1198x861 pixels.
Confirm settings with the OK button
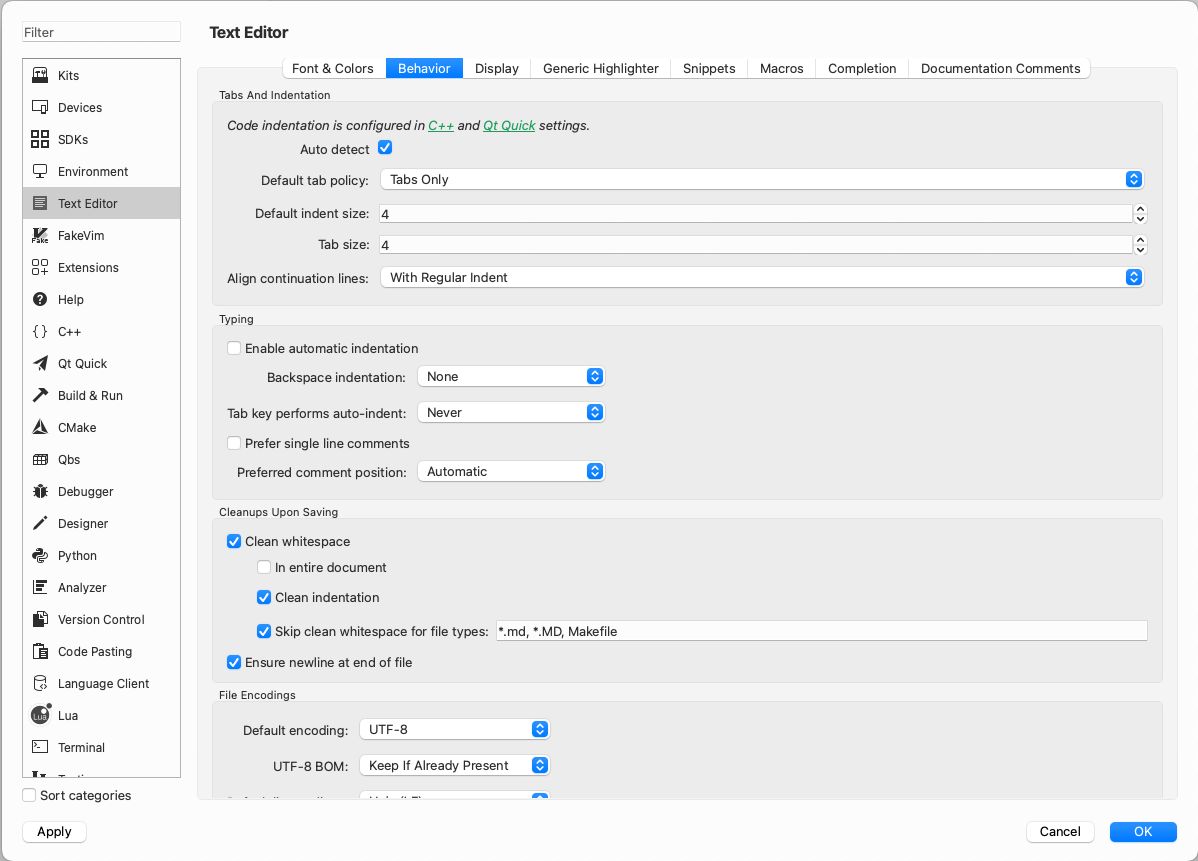point(1143,832)
